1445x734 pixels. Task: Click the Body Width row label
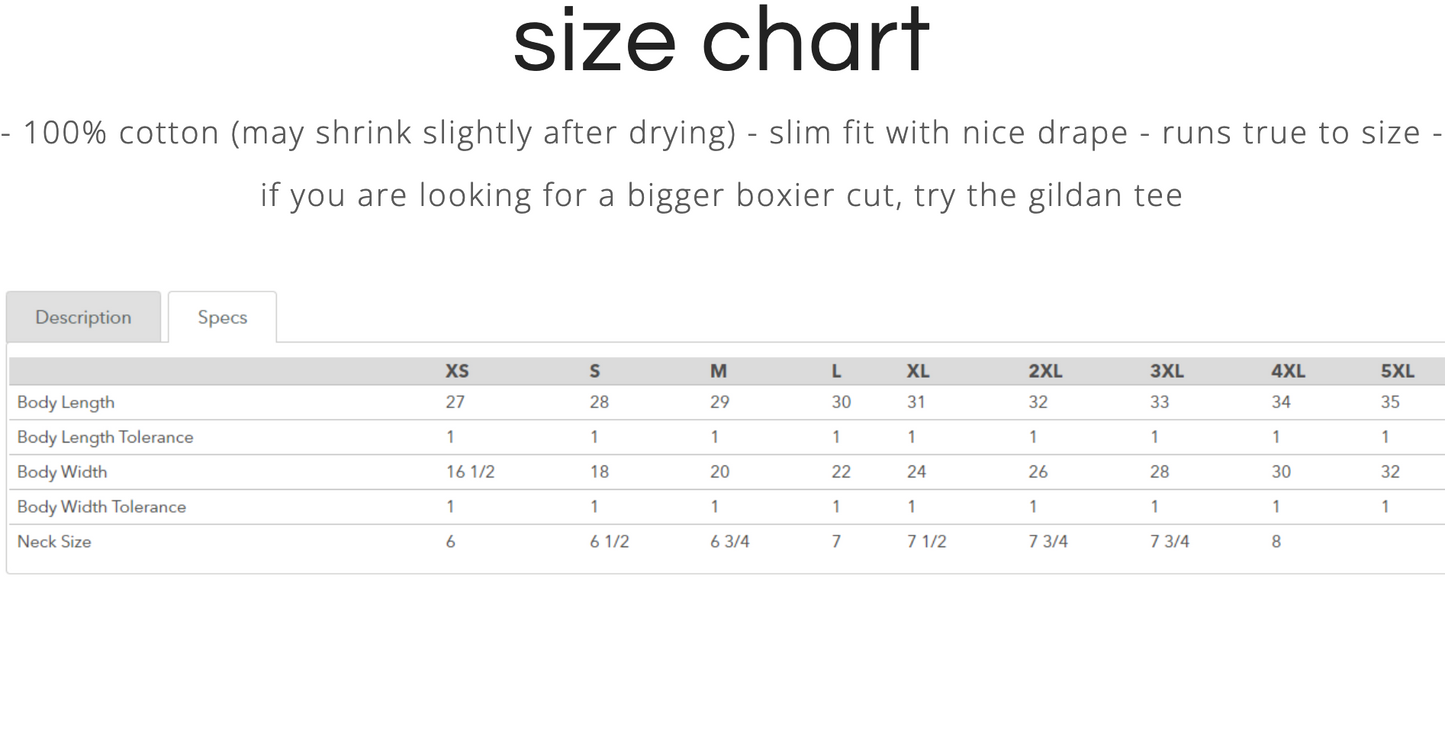[62, 472]
